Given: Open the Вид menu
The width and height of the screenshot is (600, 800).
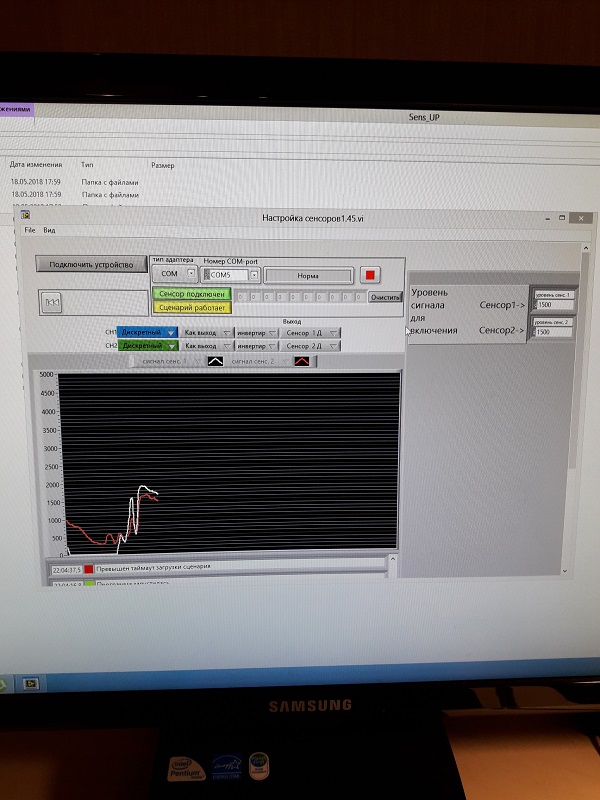Looking at the screenshot, I should click(x=49, y=230).
